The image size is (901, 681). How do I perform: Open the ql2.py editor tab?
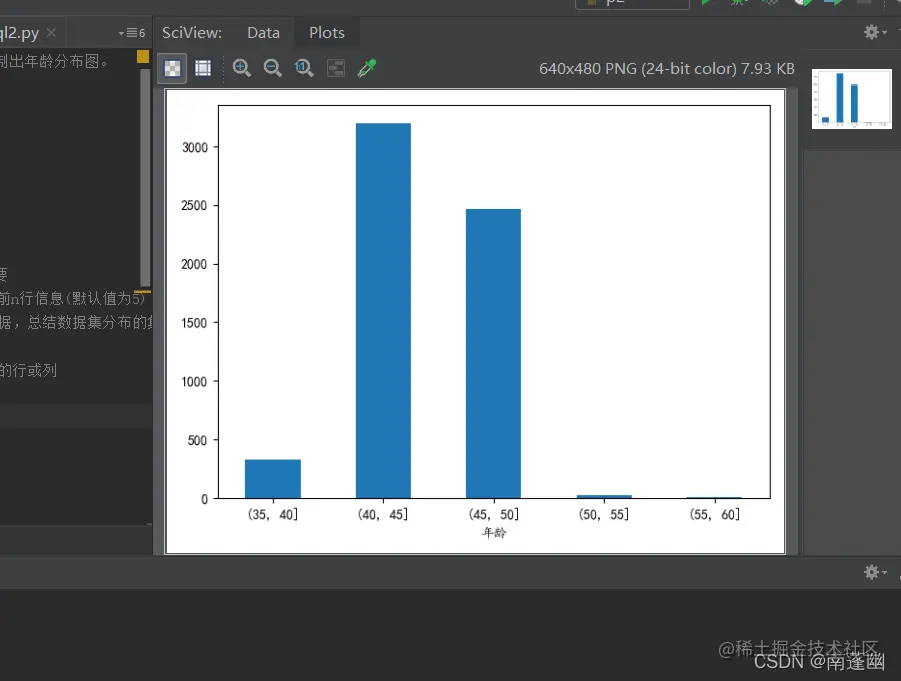click(x=19, y=33)
